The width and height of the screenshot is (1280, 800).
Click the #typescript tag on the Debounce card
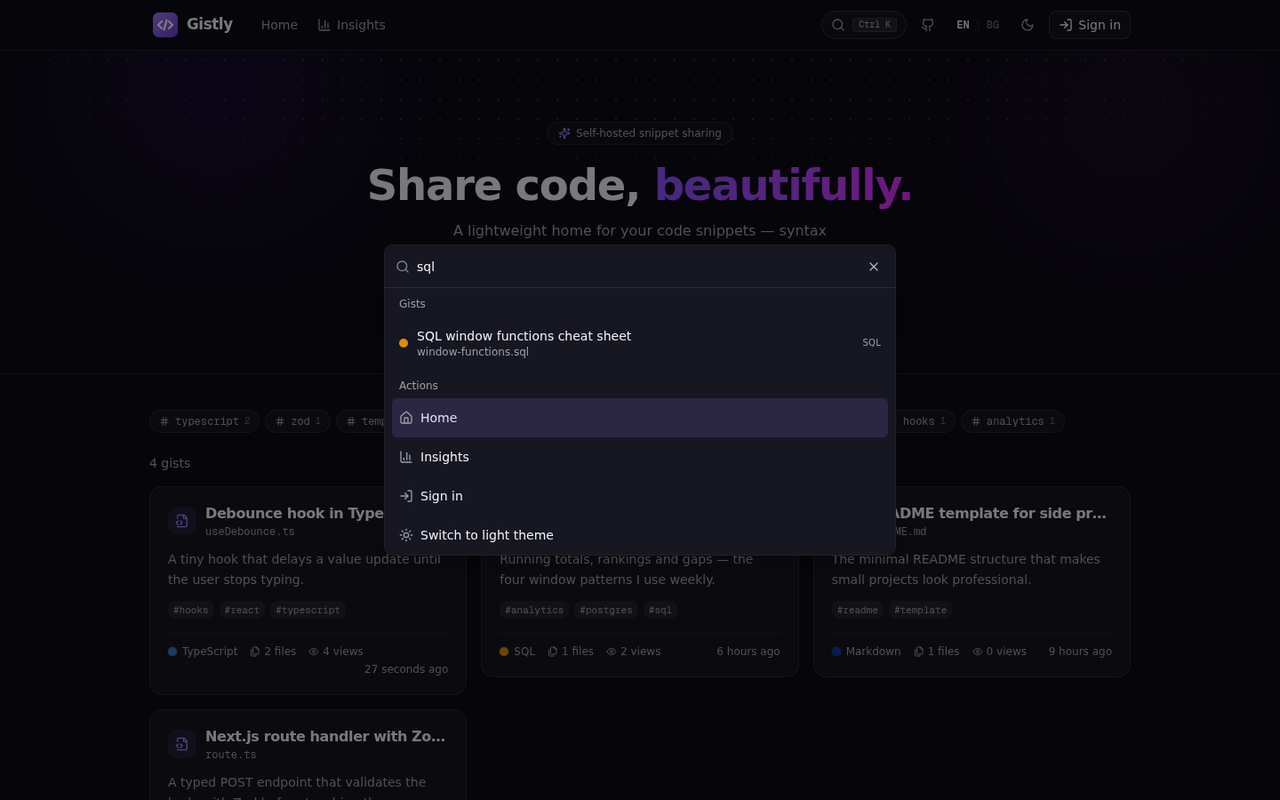click(308, 610)
